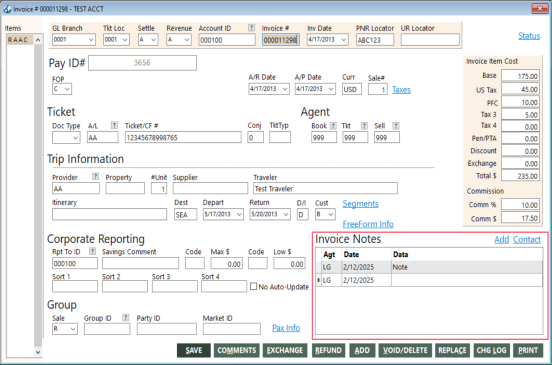Click the Group ID lookup help icon
This screenshot has height=365, width=552.
coord(126,317)
